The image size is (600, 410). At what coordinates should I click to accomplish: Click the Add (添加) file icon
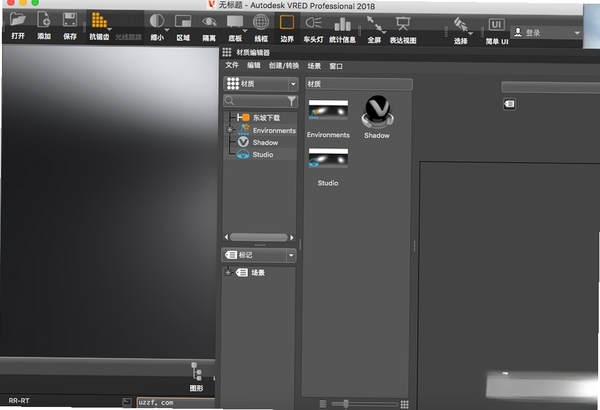click(x=44, y=20)
